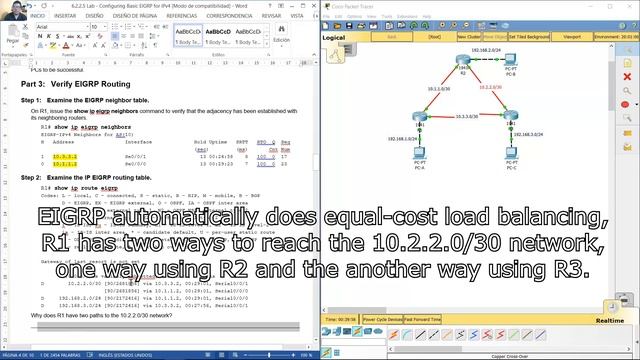Click router R2 in the topology

point(463,60)
